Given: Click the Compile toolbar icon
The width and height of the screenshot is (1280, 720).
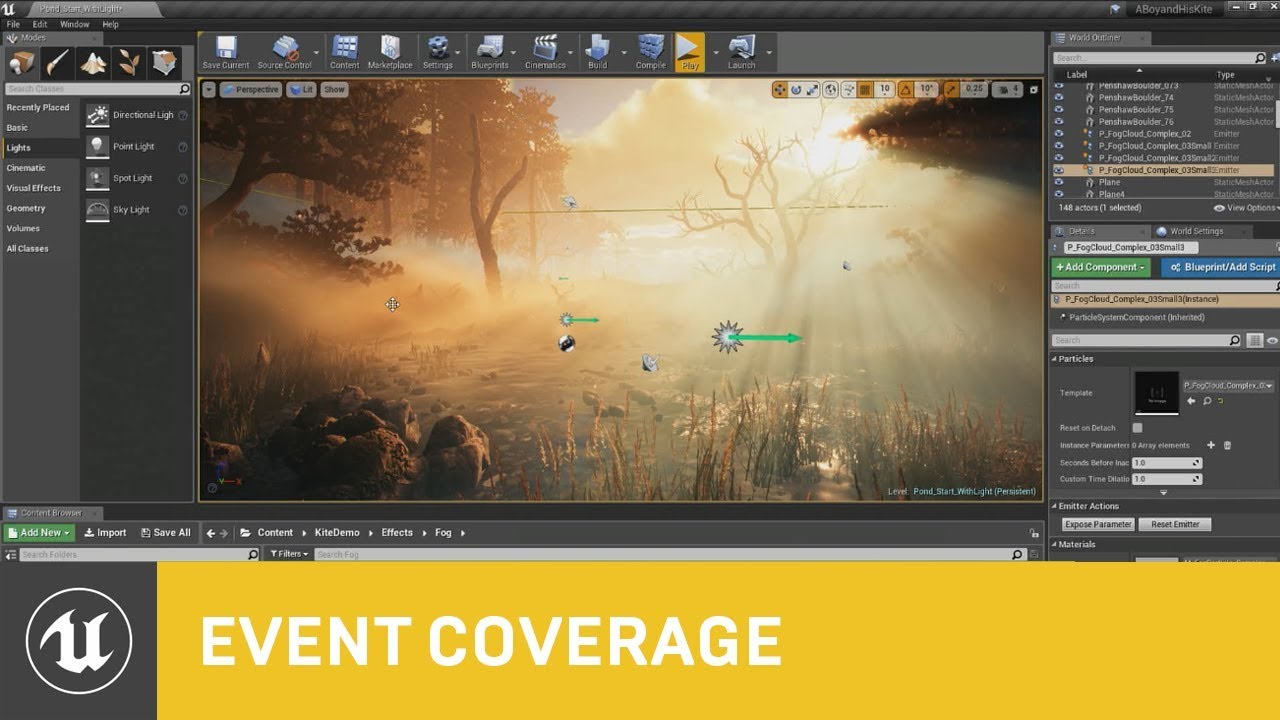Looking at the screenshot, I should [651, 48].
